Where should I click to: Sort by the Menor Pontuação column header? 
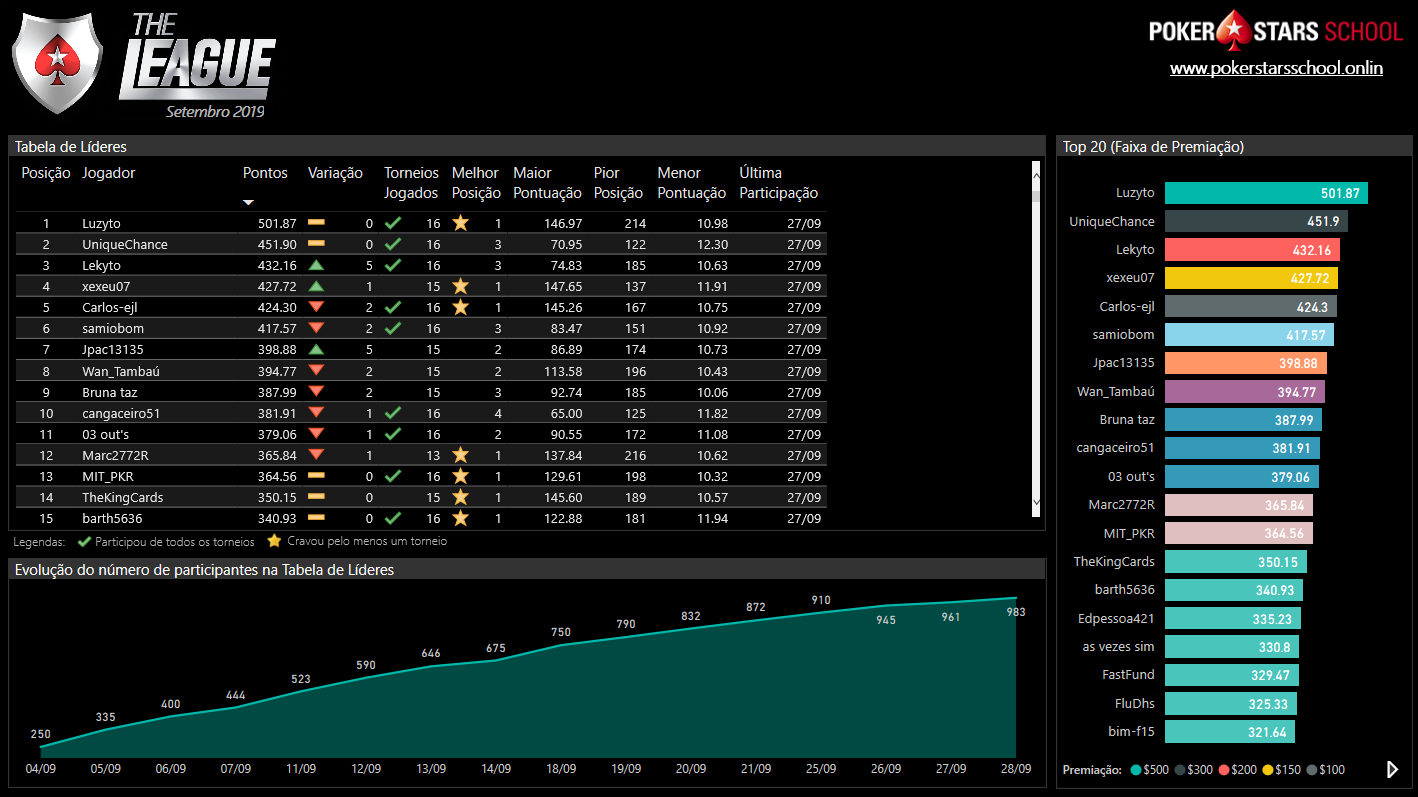[691, 183]
